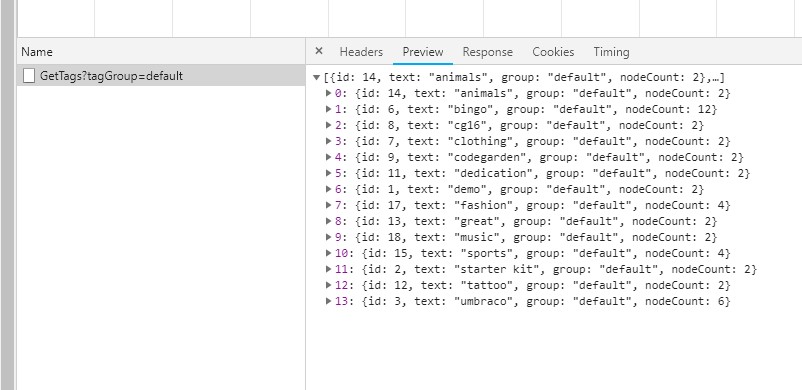Click the GetTags?tagGroup=default request row
Viewport: 802px width, 390px height.
tap(161, 76)
